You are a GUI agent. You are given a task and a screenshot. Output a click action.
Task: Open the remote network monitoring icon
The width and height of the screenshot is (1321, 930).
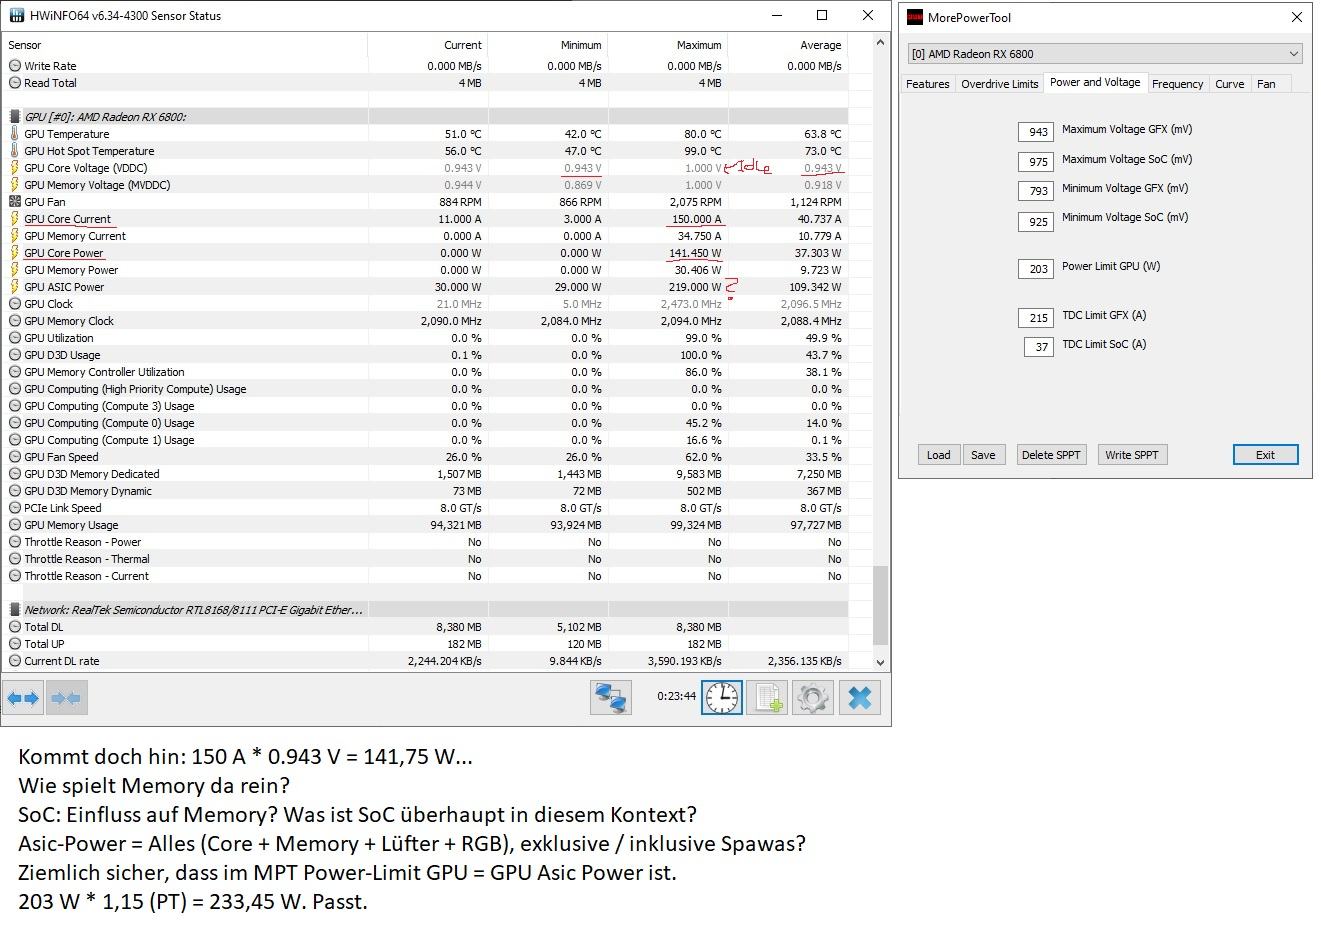coord(611,698)
